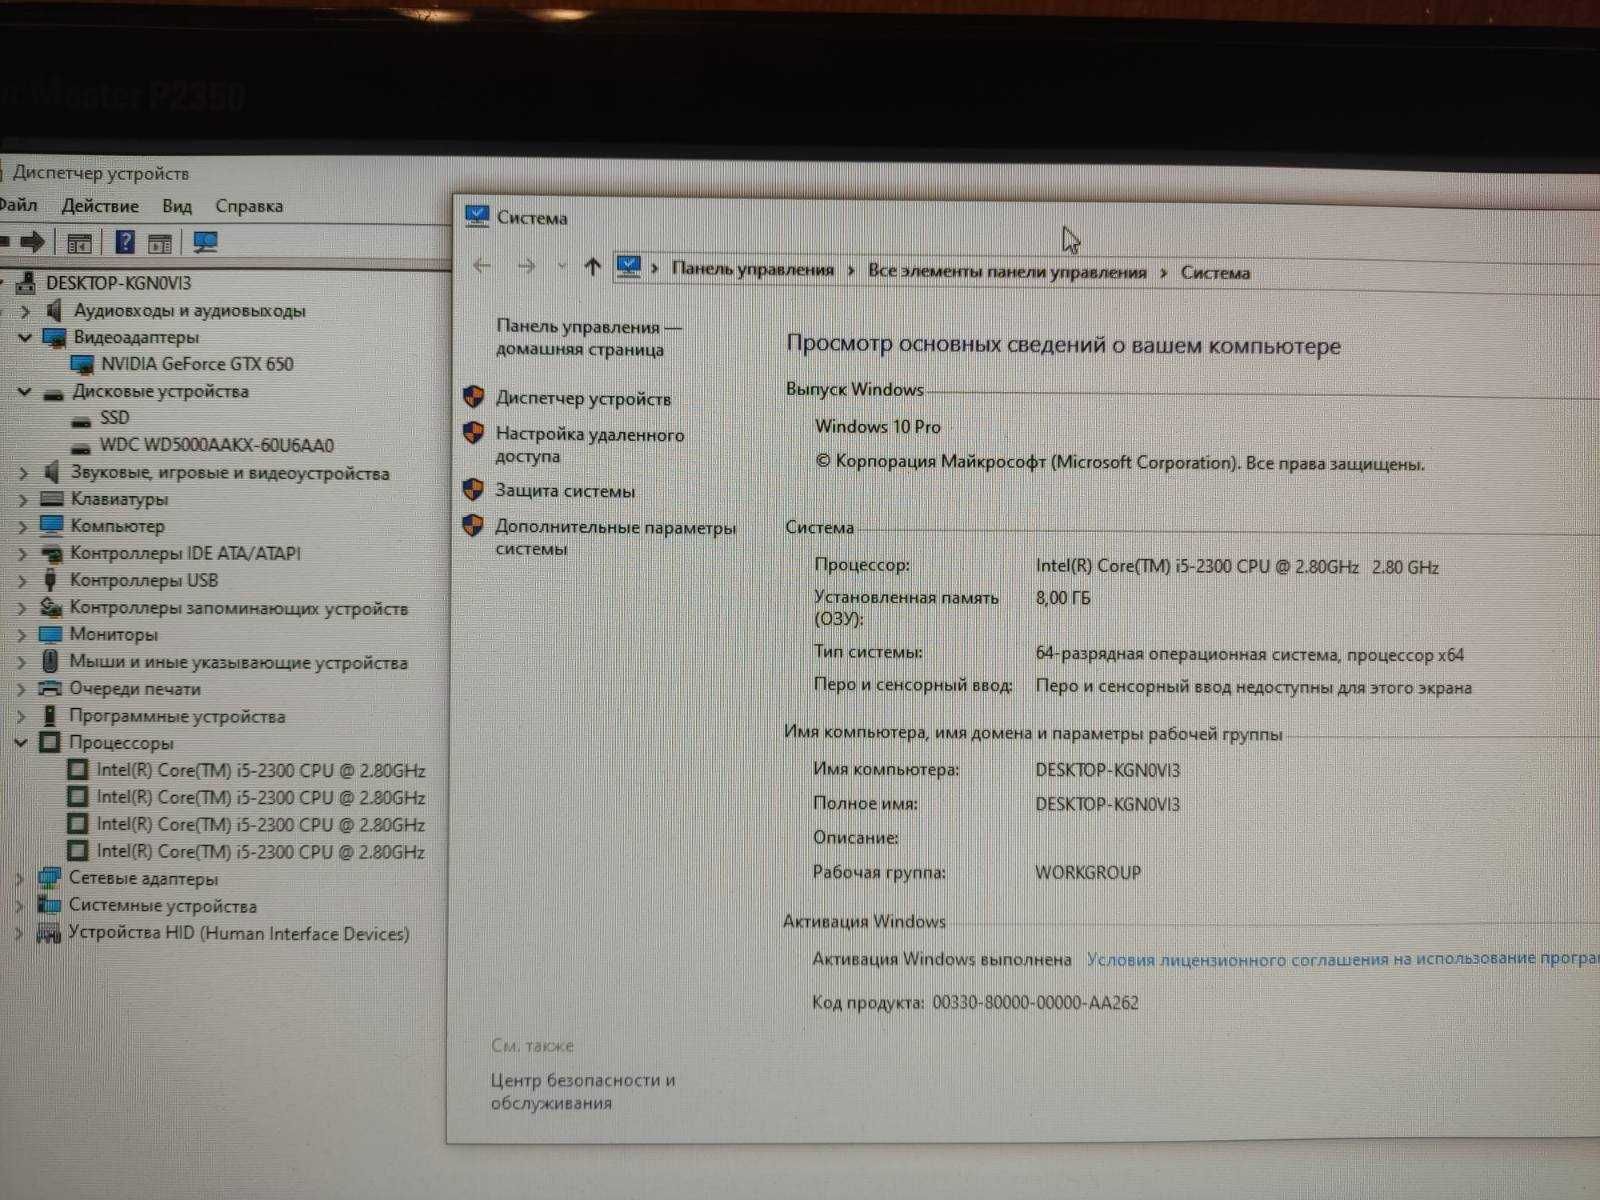This screenshot has height=1200, width=1600.
Task: Open Диспетчер устройств link in sidebar
Action: (x=583, y=398)
